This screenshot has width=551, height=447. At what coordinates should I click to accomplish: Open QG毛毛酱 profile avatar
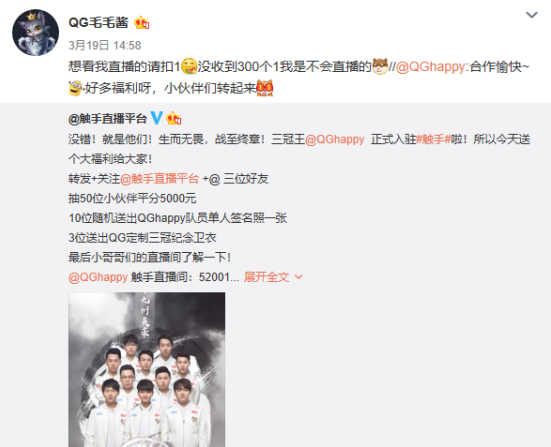coord(35,32)
